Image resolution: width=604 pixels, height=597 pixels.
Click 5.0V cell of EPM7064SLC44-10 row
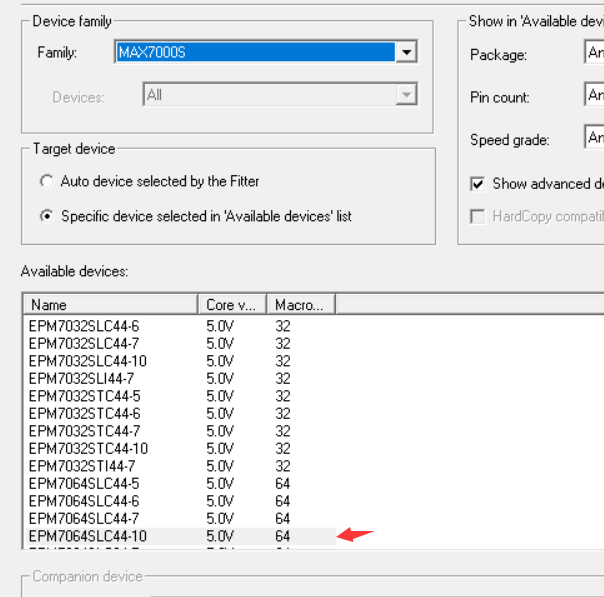click(220, 536)
